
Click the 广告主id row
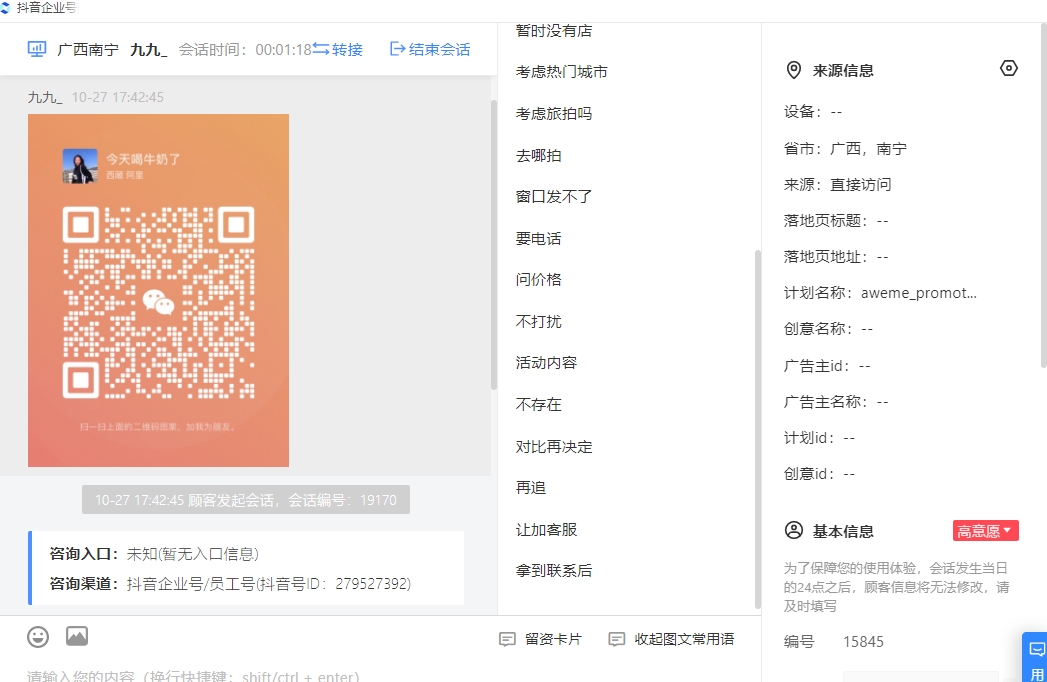pyautogui.click(x=827, y=365)
